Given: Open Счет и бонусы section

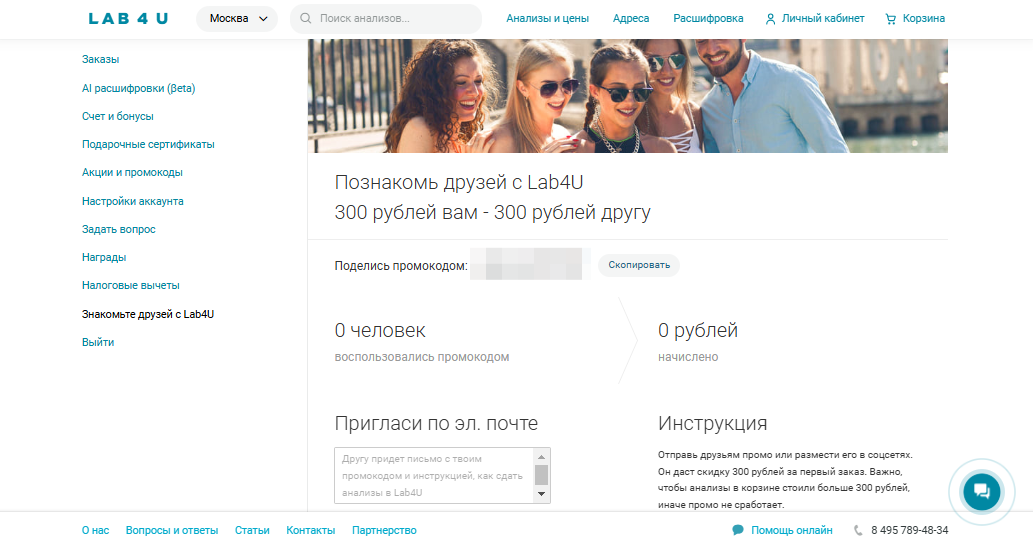Looking at the screenshot, I should click(x=118, y=116).
